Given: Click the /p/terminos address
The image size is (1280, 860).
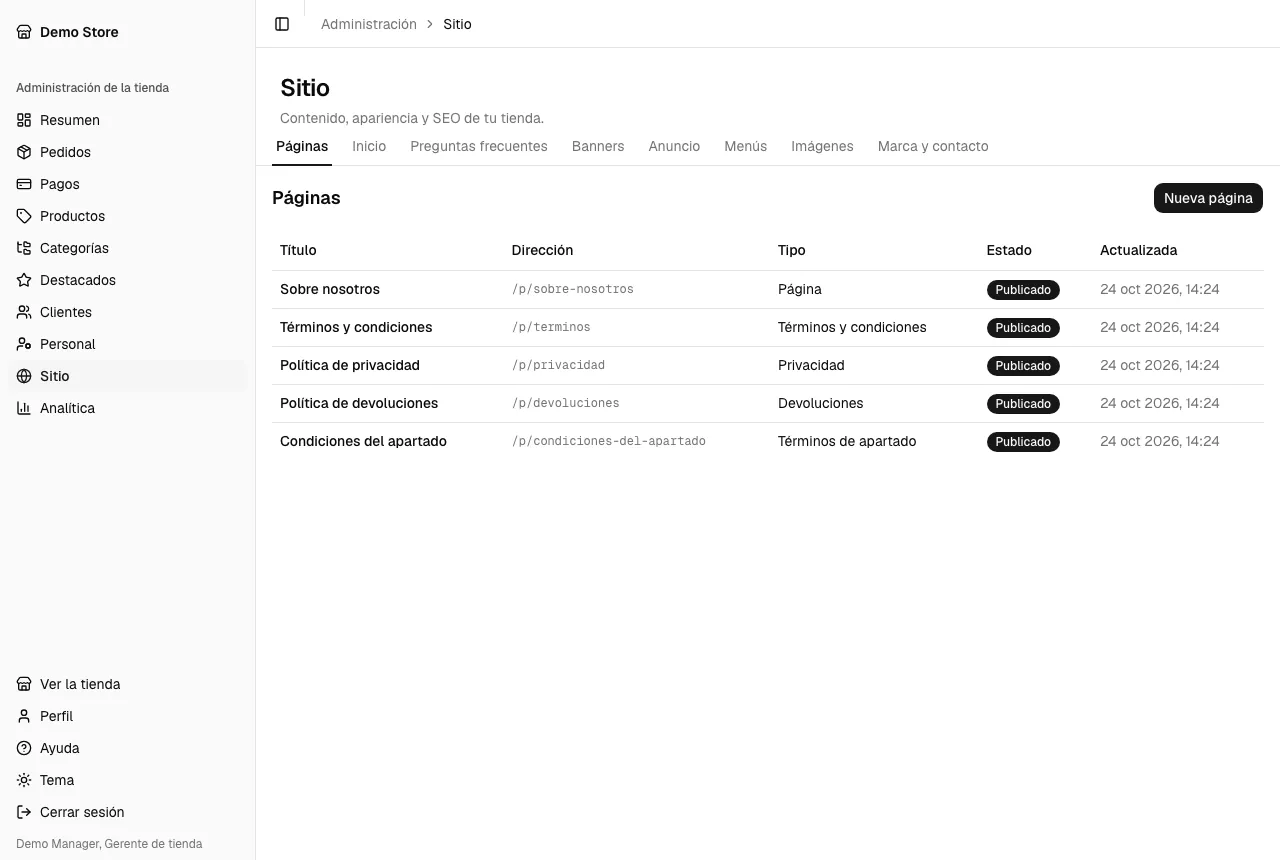Looking at the screenshot, I should click(x=551, y=327).
